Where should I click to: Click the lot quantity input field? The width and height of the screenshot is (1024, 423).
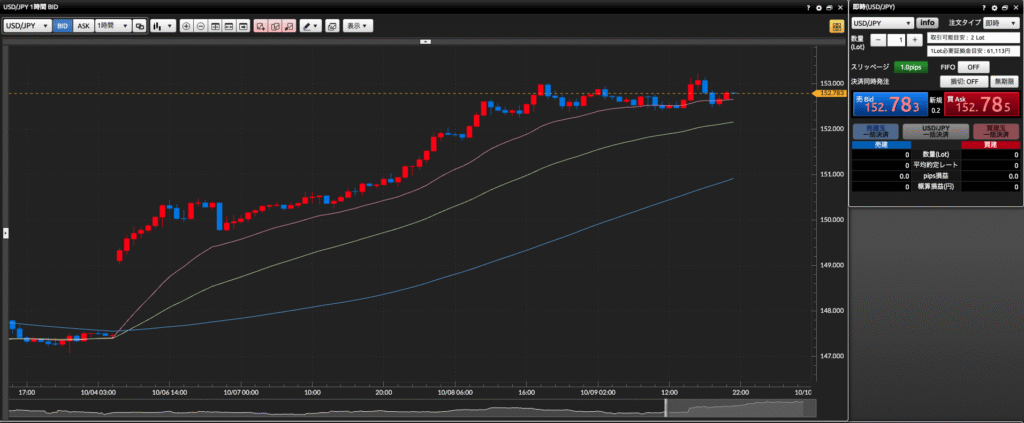pos(900,40)
